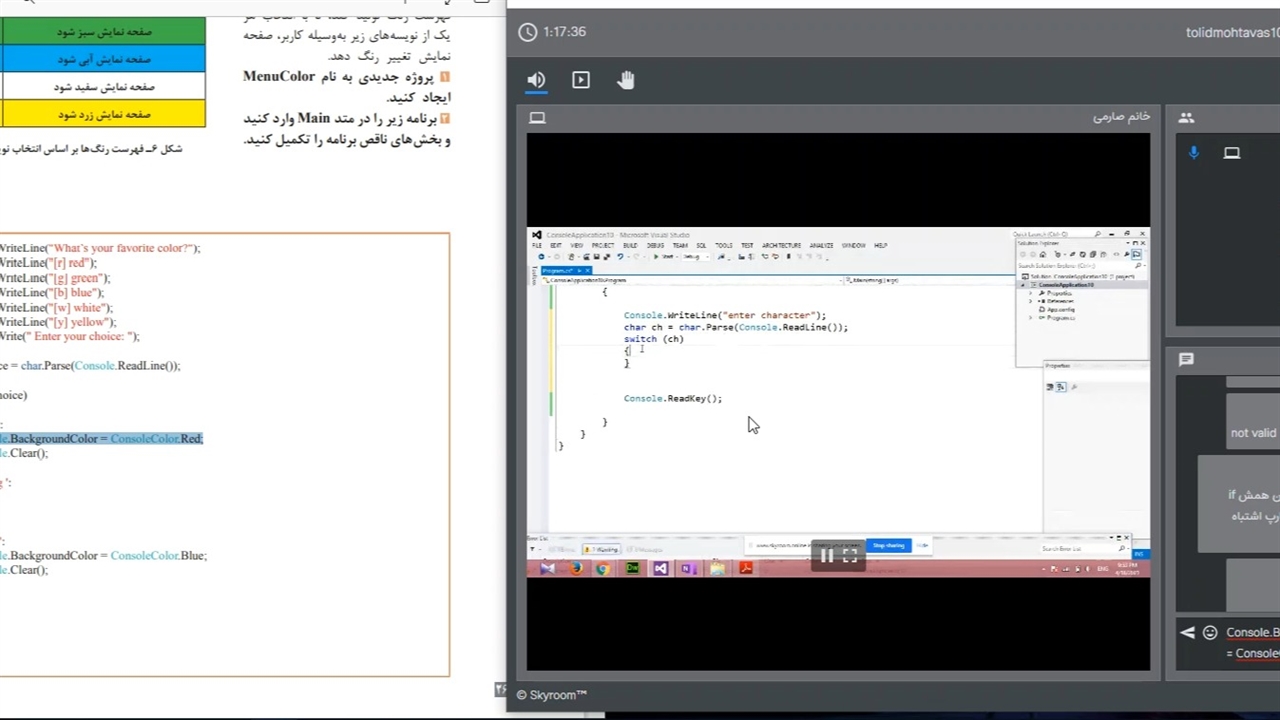Click the screen share panel laptop icon

[x=537, y=118]
